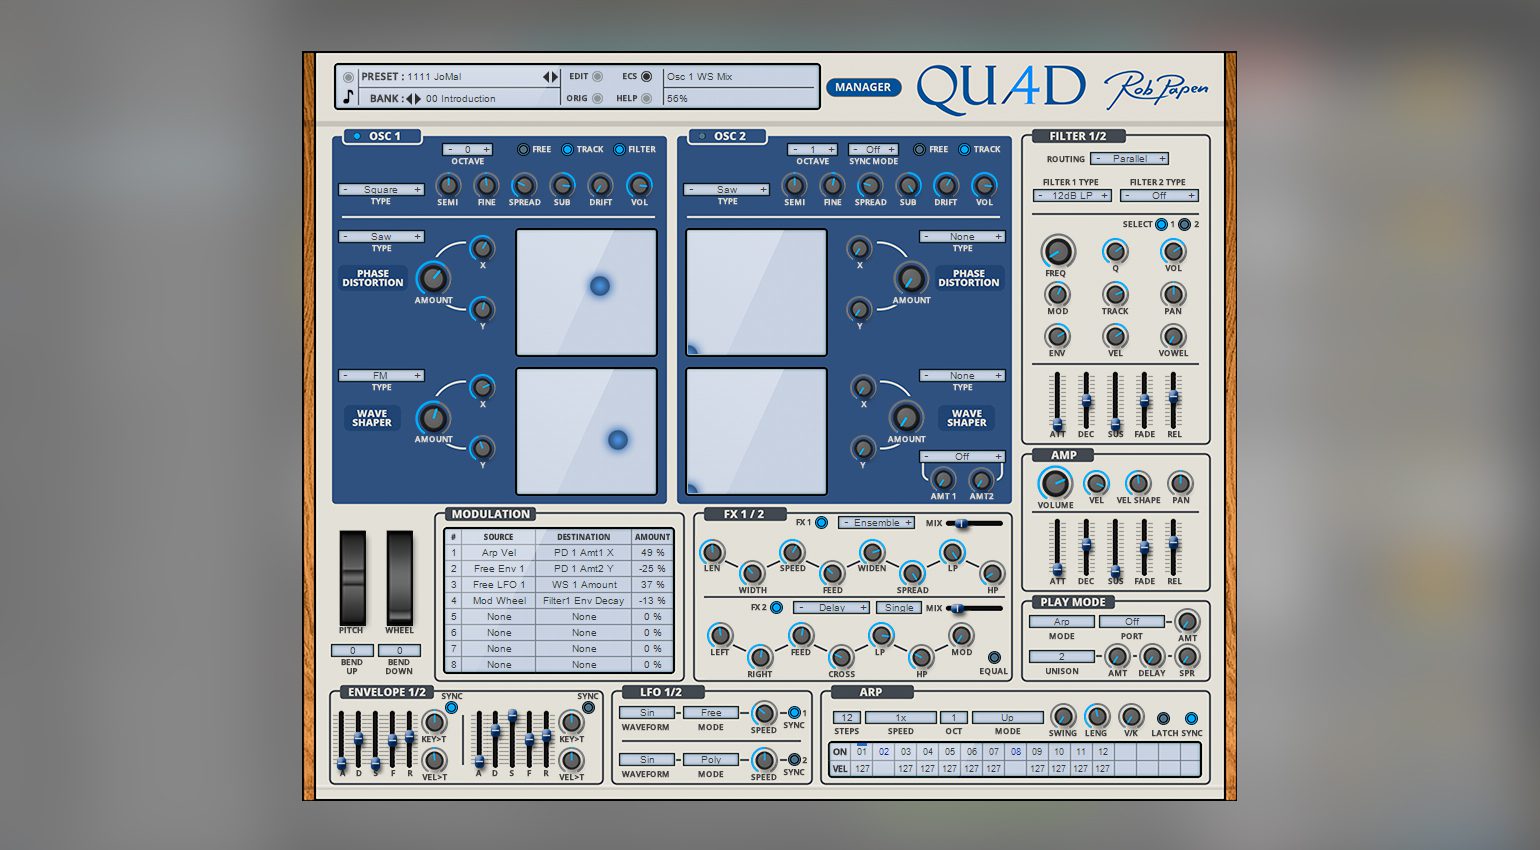
Task: Open FILTER 2 TYPE Off selector
Action: tap(1159, 196)
